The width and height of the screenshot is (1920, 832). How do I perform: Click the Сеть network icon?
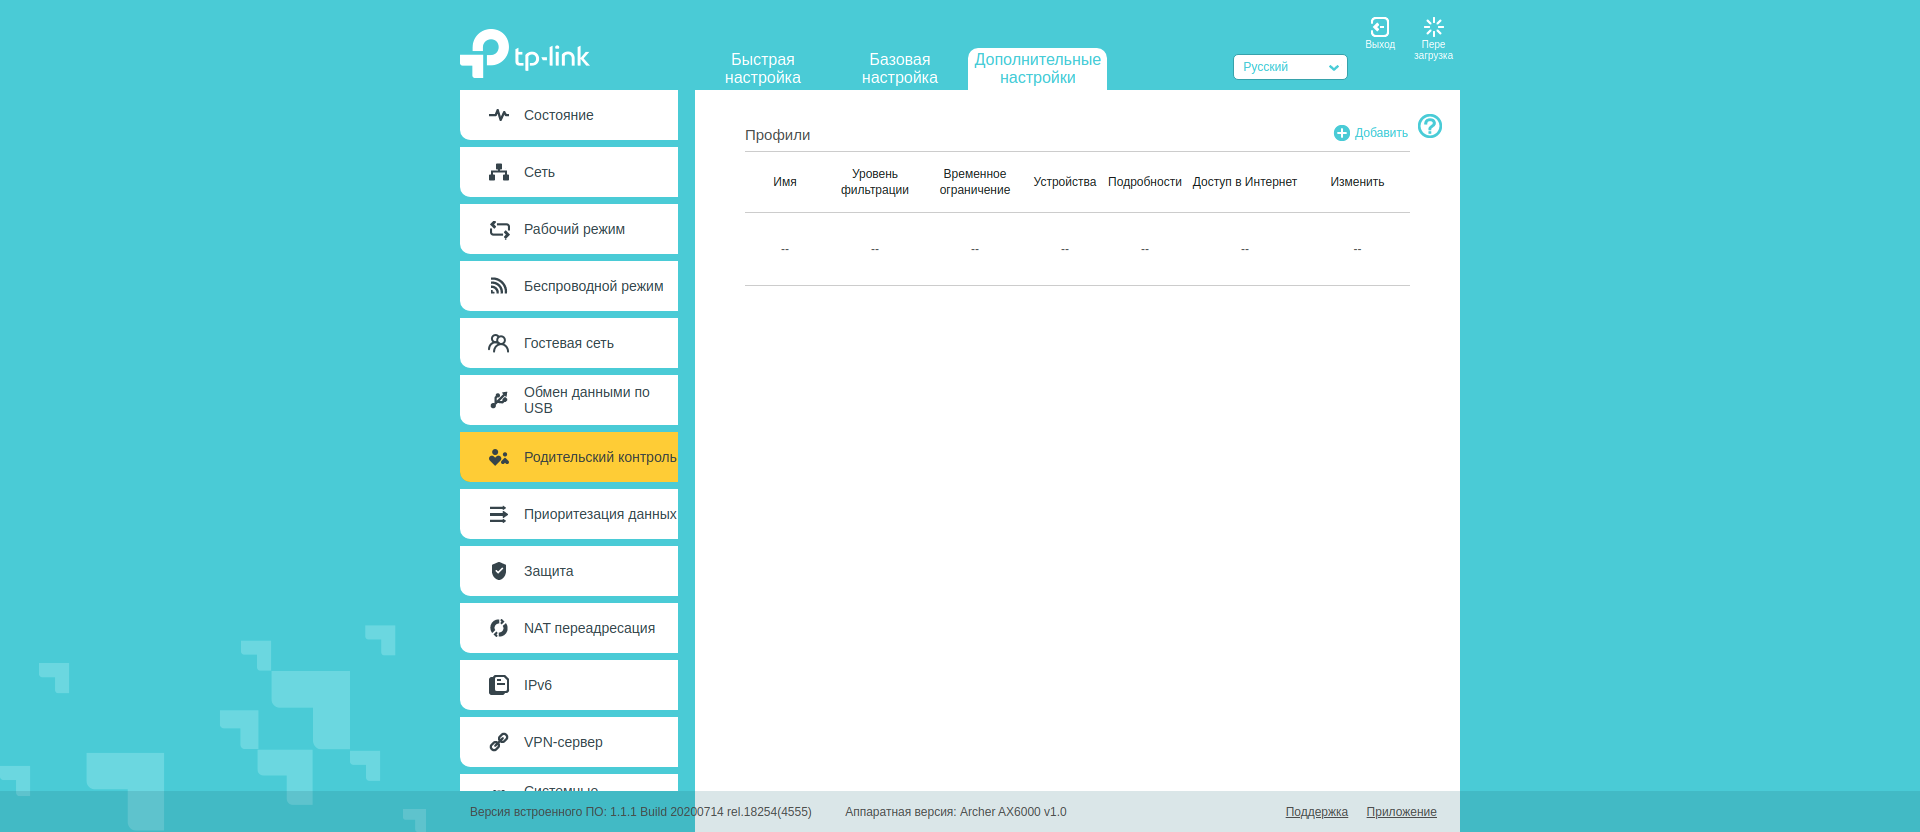[499, 172]
